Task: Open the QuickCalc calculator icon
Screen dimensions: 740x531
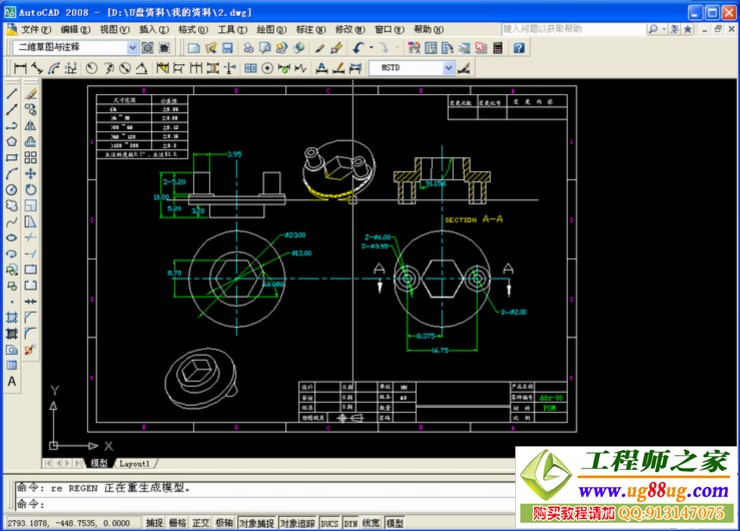Action: pos(498,48)
